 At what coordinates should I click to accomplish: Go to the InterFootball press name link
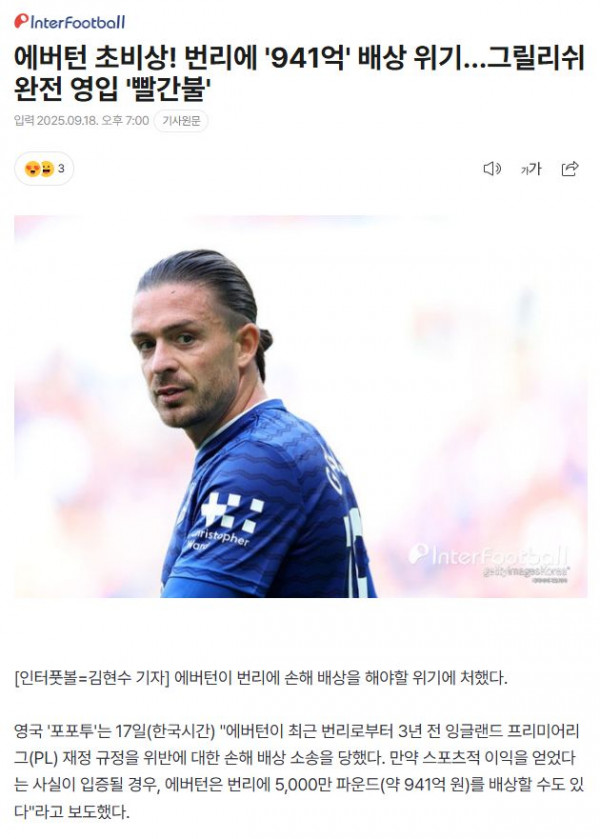coord(70,22)
